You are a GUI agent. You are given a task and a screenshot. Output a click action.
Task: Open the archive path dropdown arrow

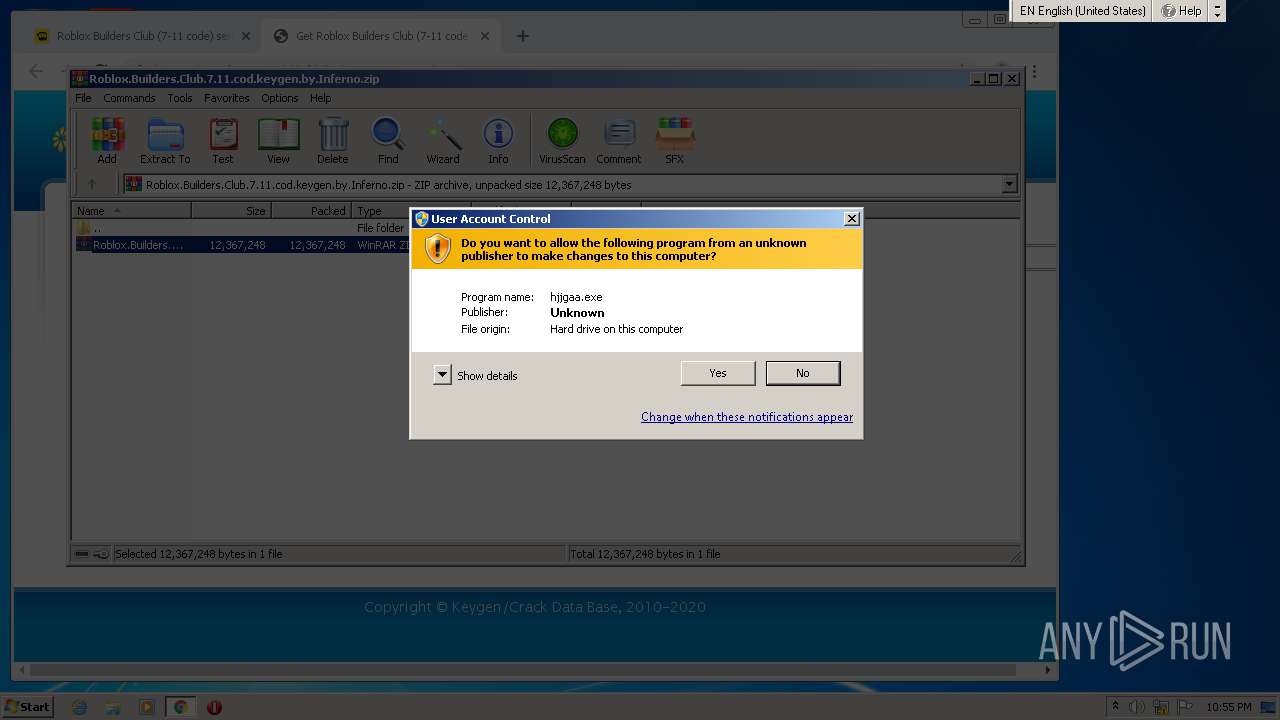click(x=1009, y=184)
